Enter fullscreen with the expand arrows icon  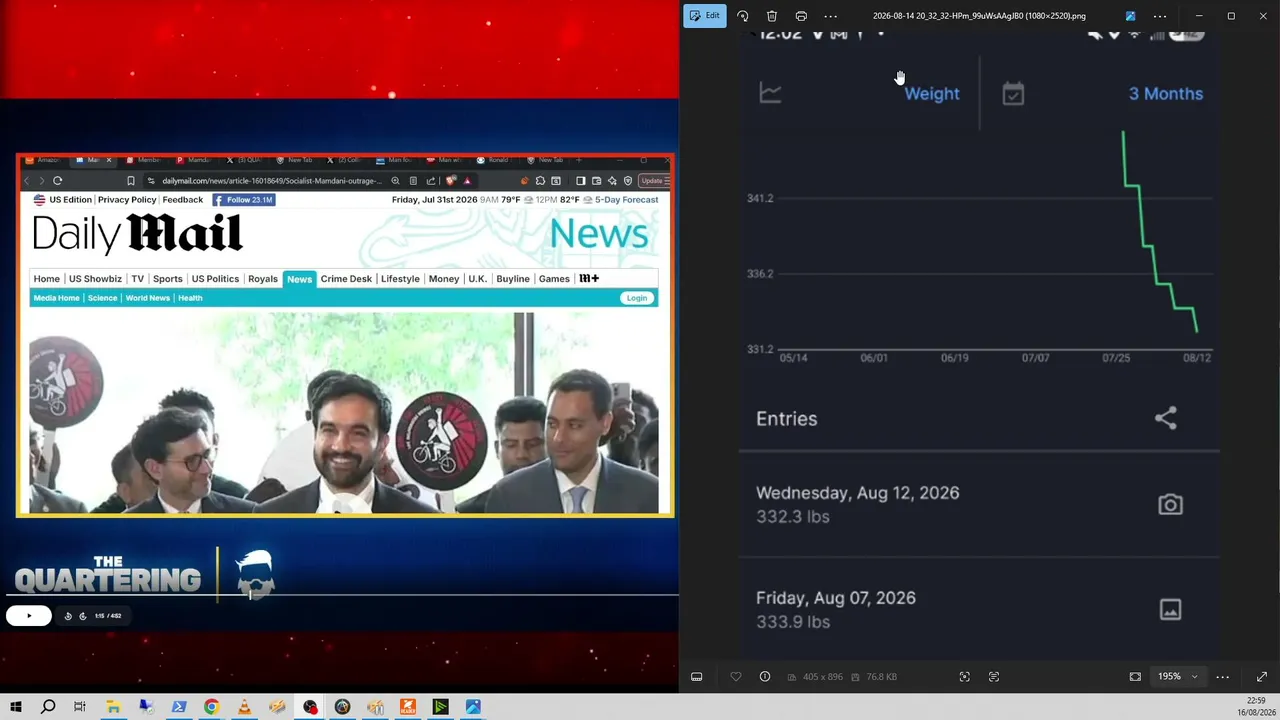point(1262,677)
